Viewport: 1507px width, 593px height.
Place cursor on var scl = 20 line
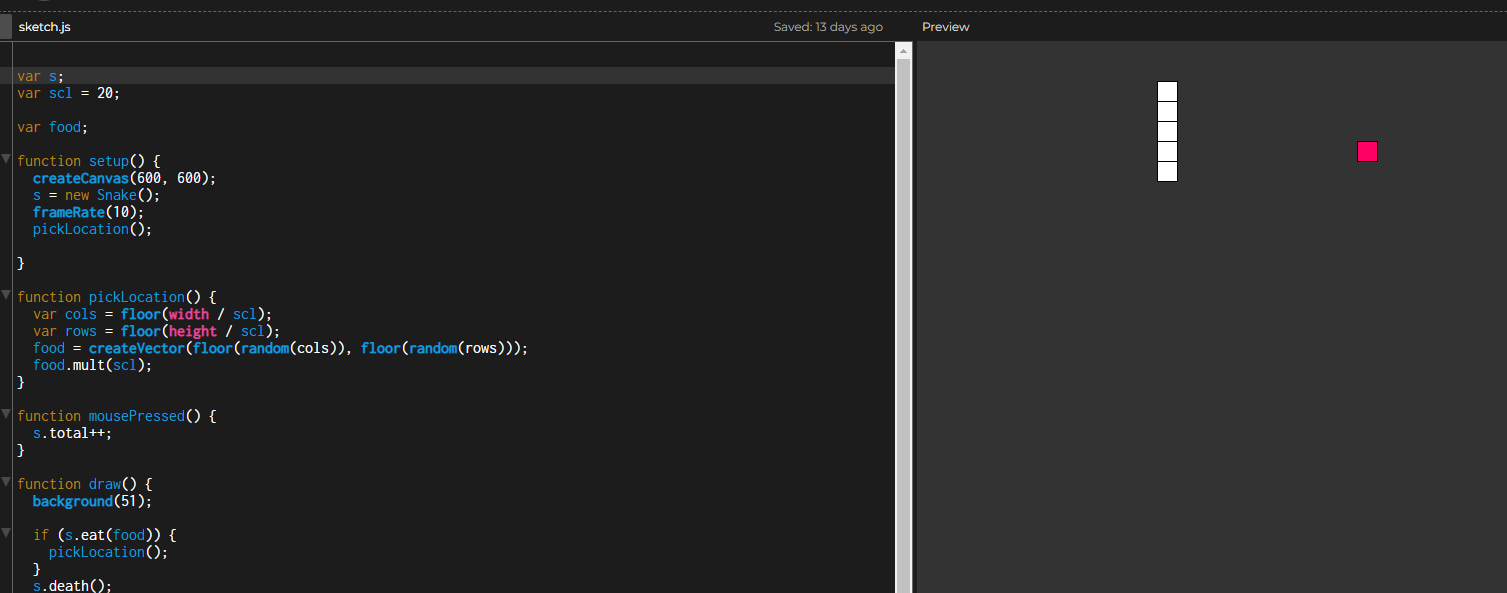tap(69, 93)
